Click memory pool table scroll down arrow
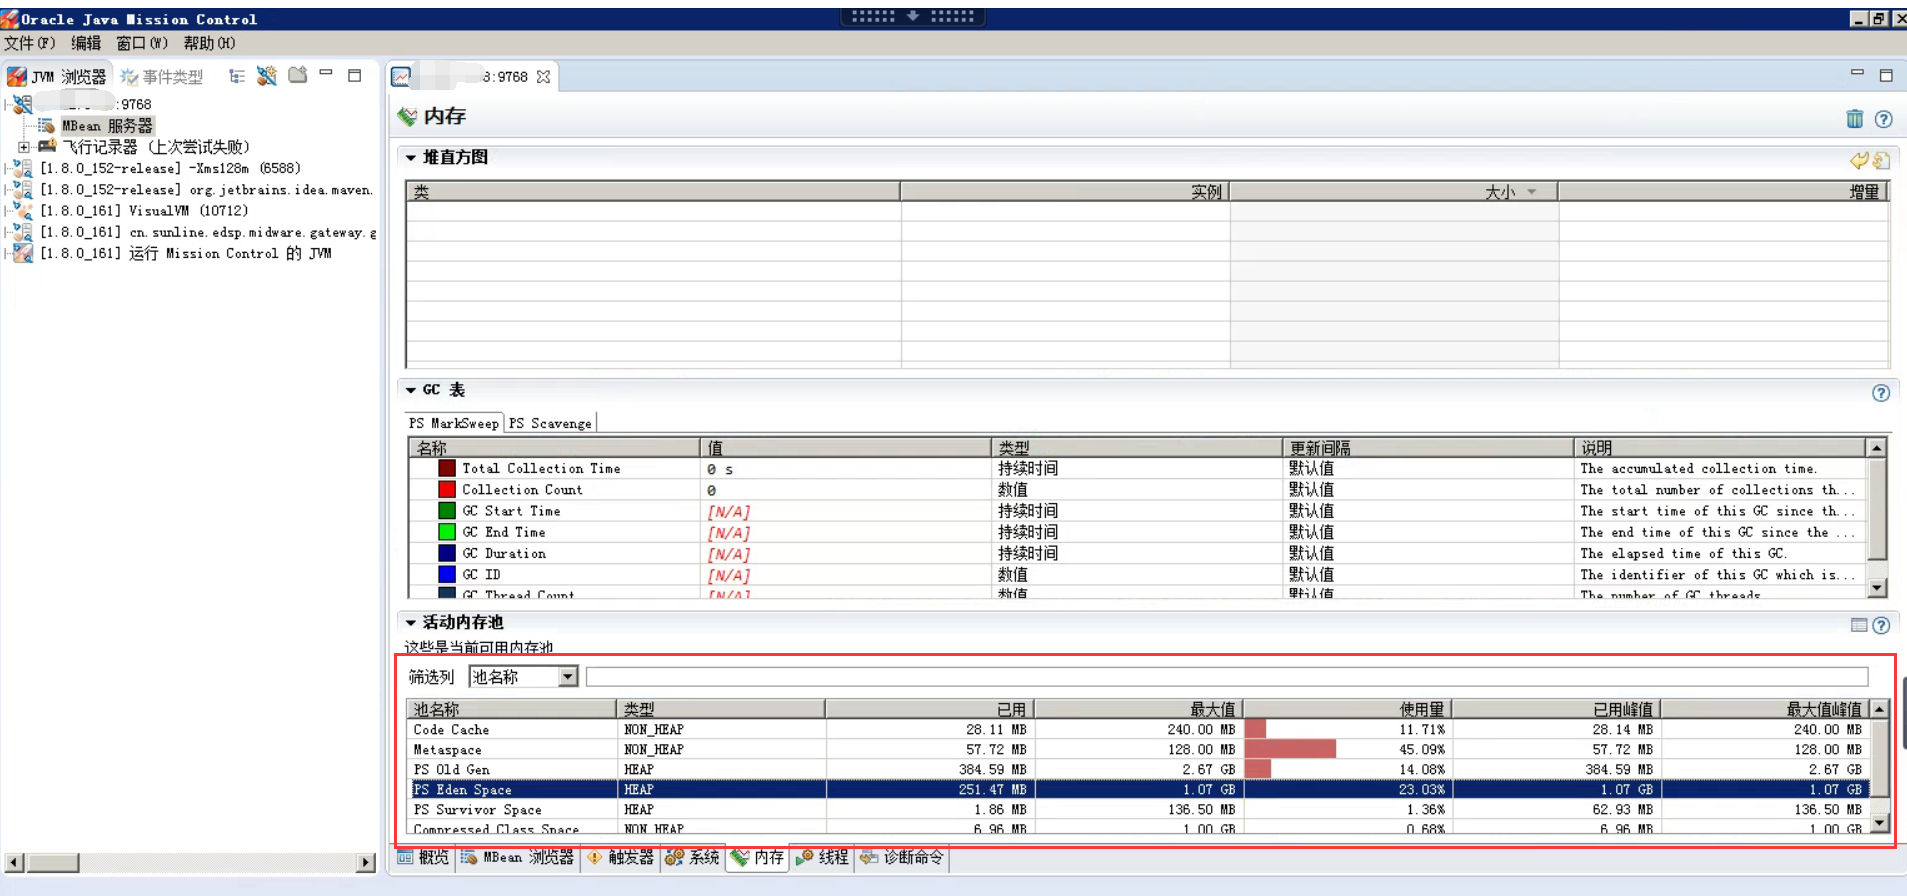 [x=1880, y=823]
